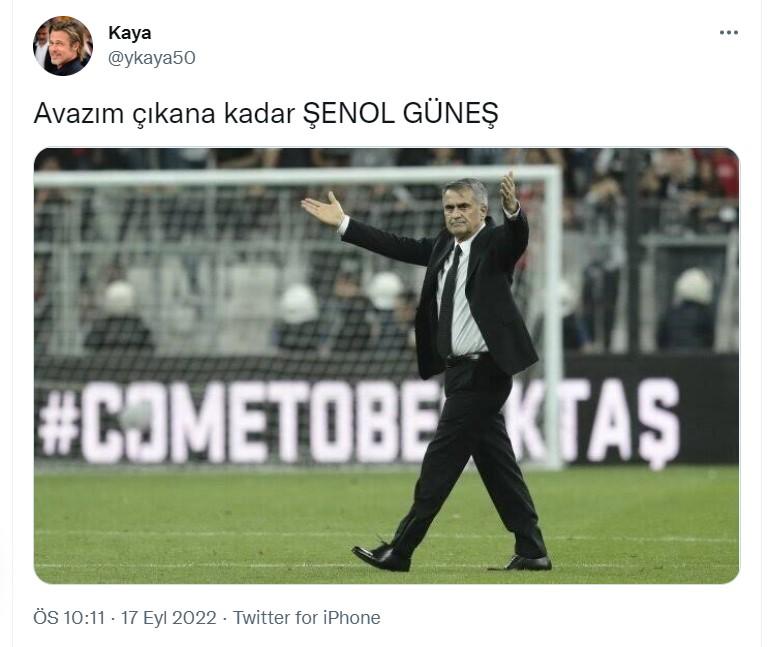Click the man's front black shoe
The image size is (771, 647).
[381, 557]
